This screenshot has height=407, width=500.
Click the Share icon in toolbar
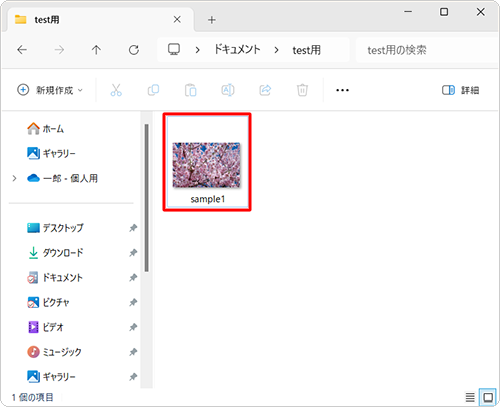pyautogui.click(x=265, y=90)
